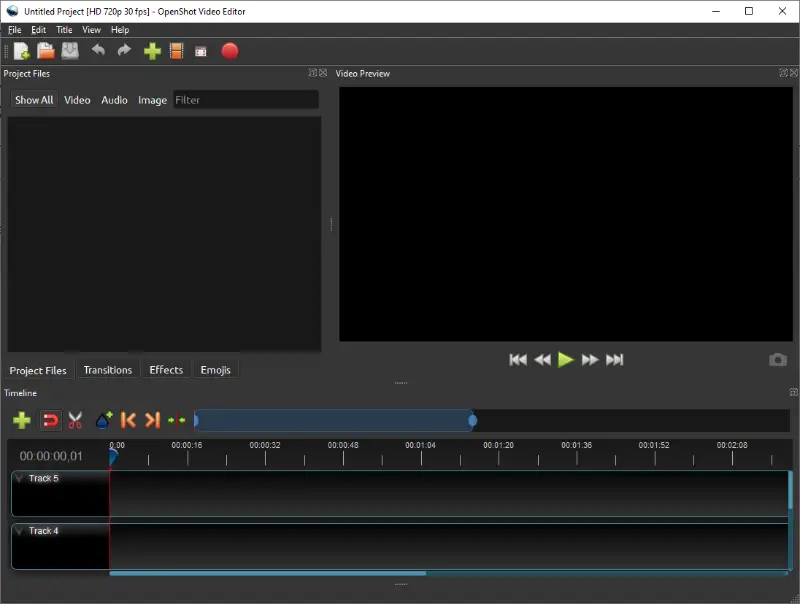The image size is (800, 604).
Task: Select the Track 5 label
Action: 44,478
